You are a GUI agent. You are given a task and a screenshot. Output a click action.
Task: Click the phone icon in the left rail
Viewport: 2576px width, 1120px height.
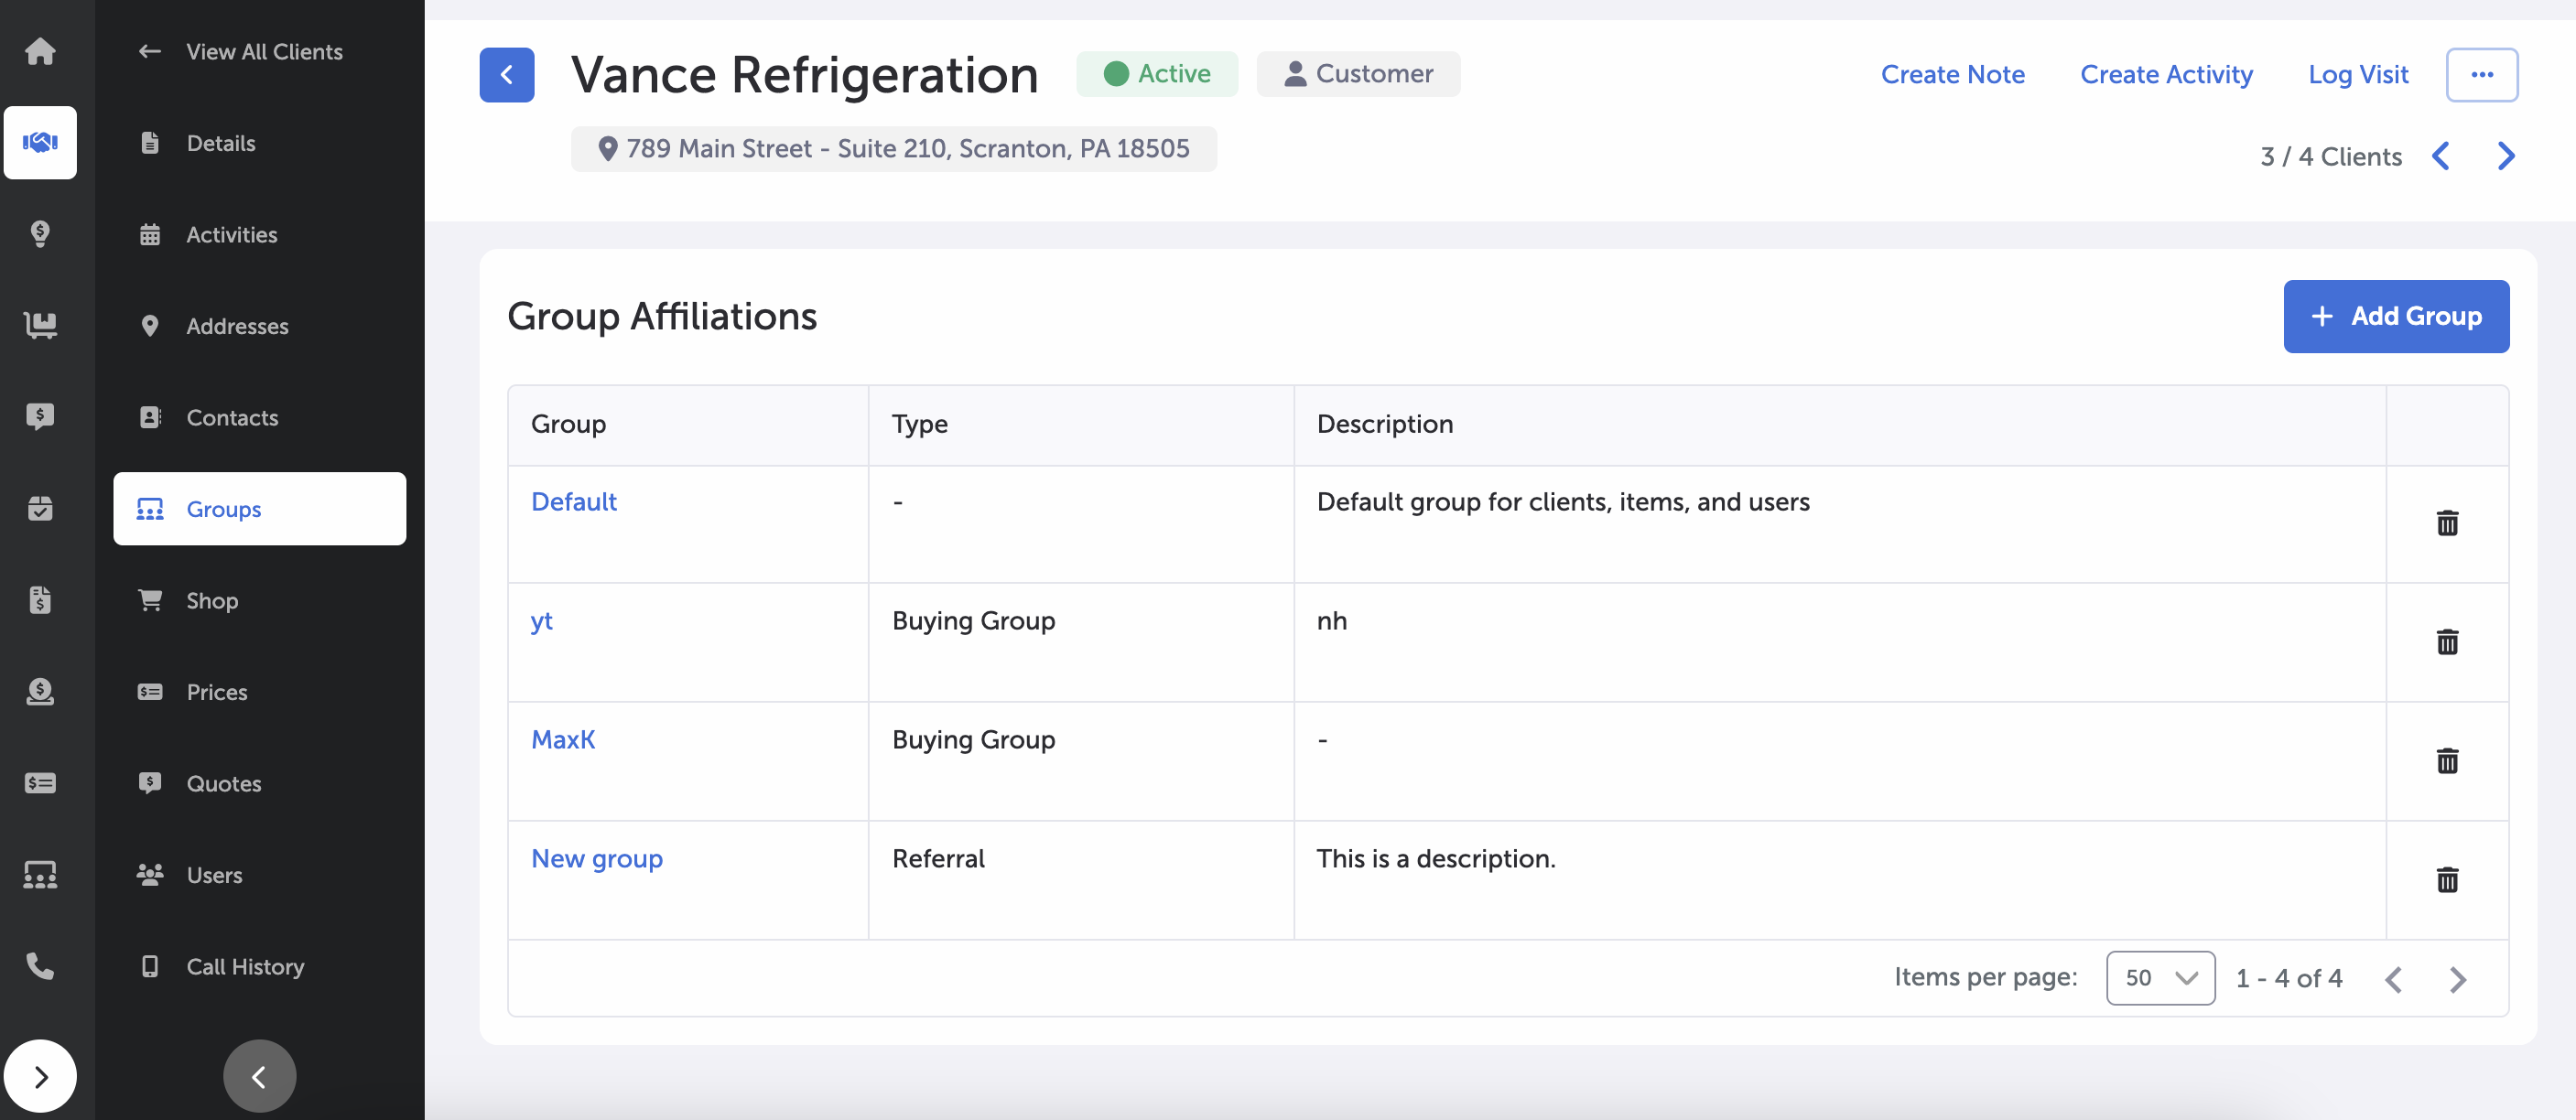coord(40,966)
